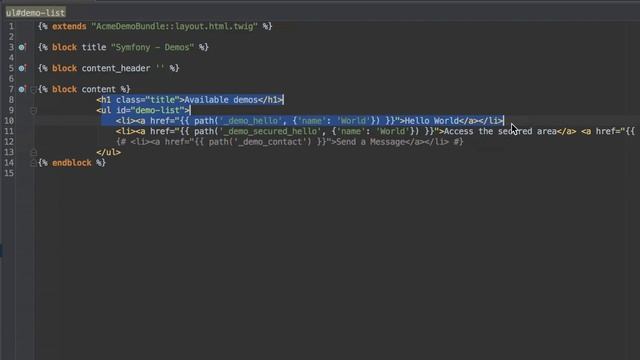Click the block keyword on line 3
Viewport: 640px width, 360px height.
tap(64, 47)
